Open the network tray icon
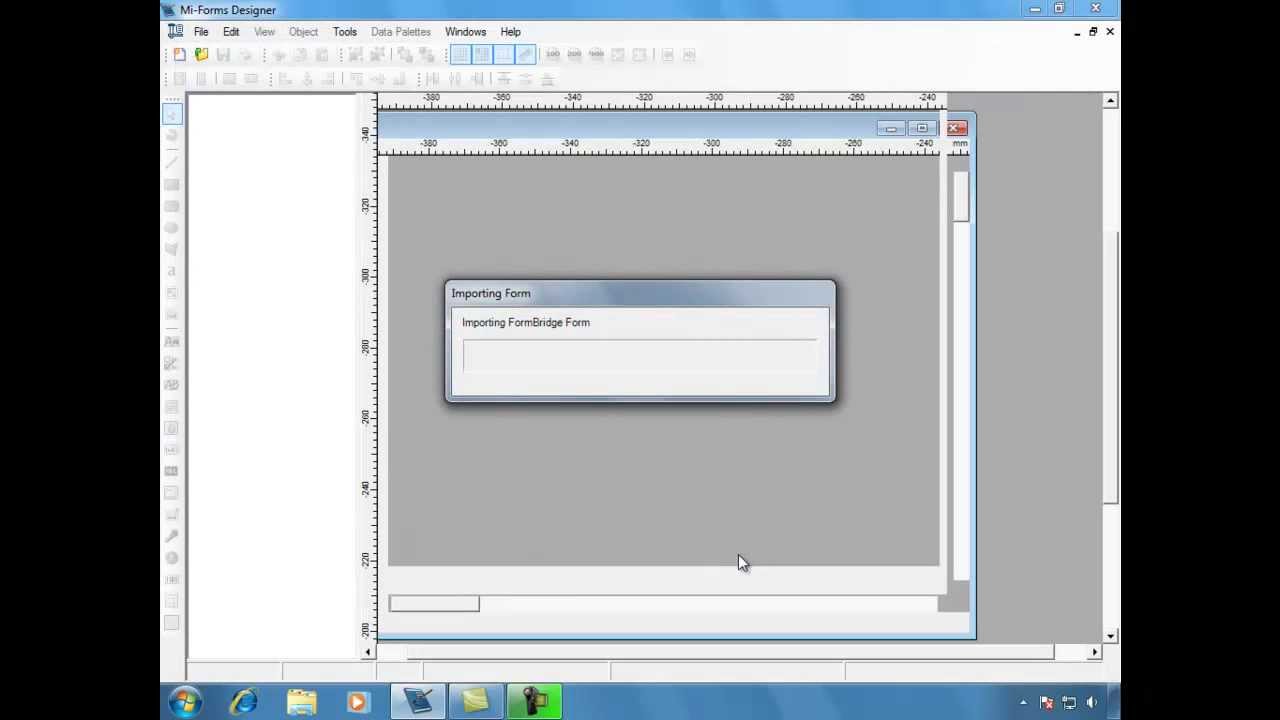 pos(1069,703)
